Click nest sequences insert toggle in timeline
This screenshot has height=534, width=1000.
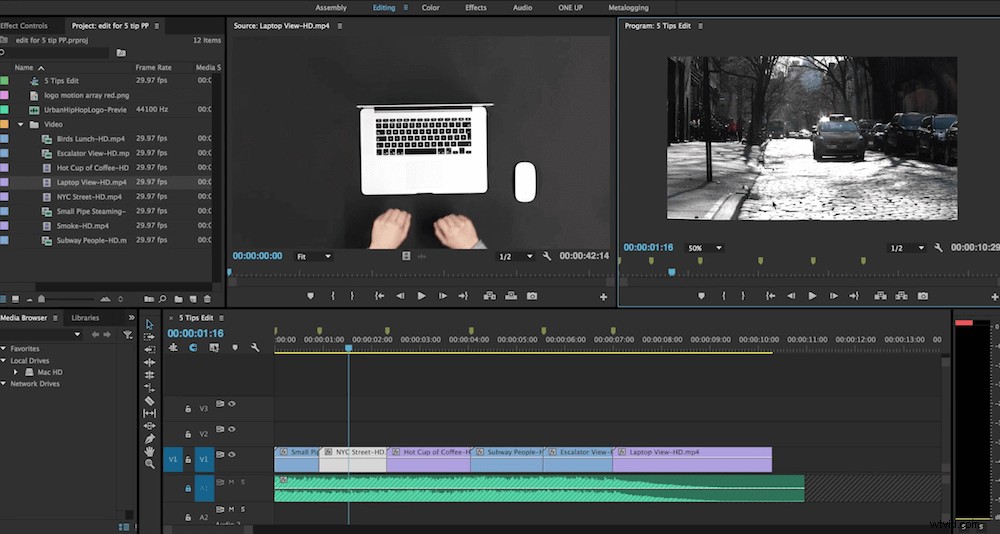click(173, 348)
